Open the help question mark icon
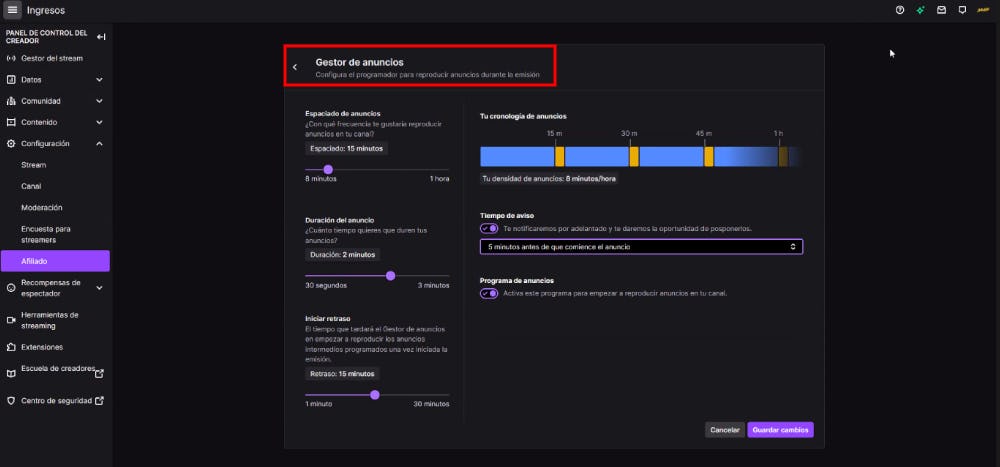The image size is (1000, 467). click(x=900, y=10)
